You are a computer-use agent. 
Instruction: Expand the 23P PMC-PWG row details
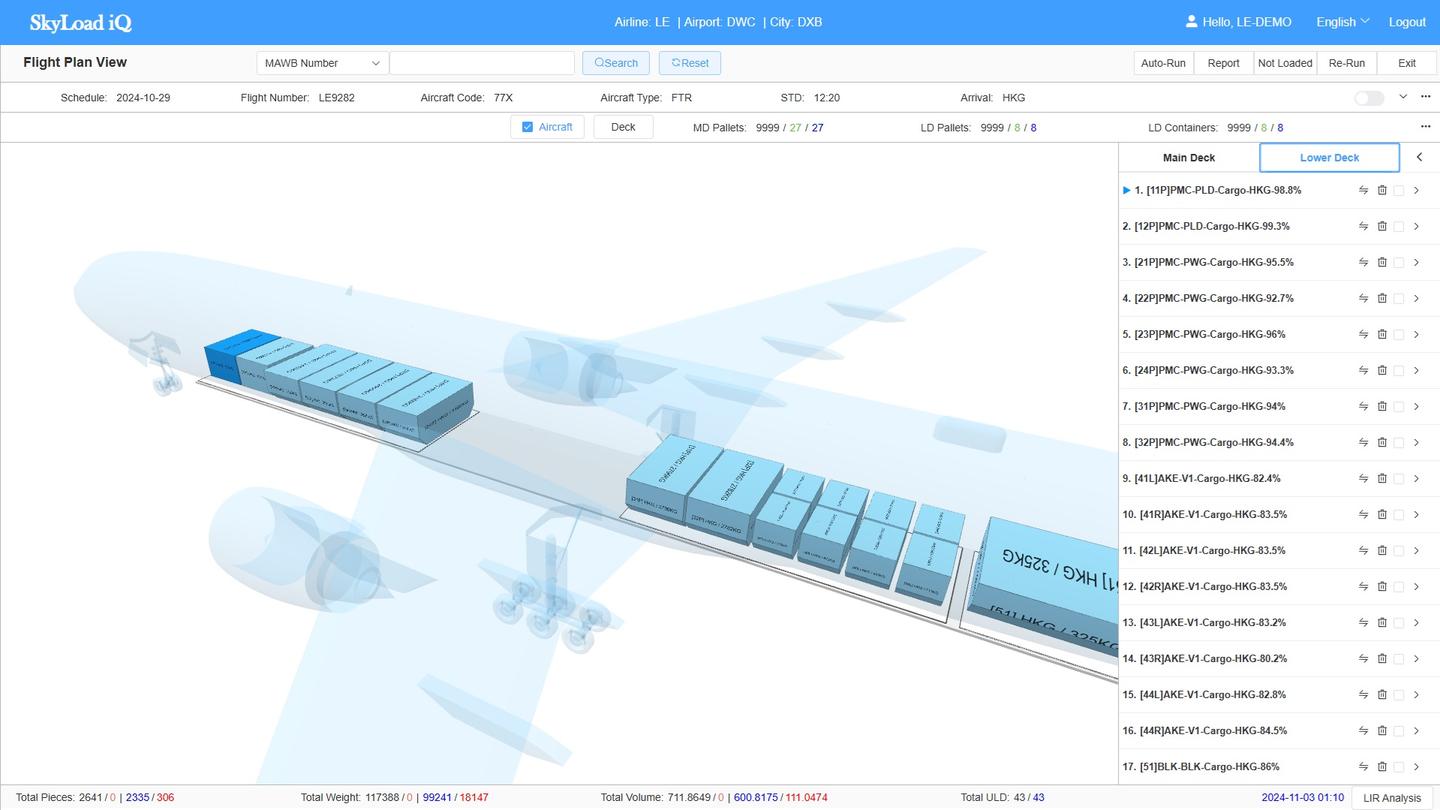(x=1416, y=334)
